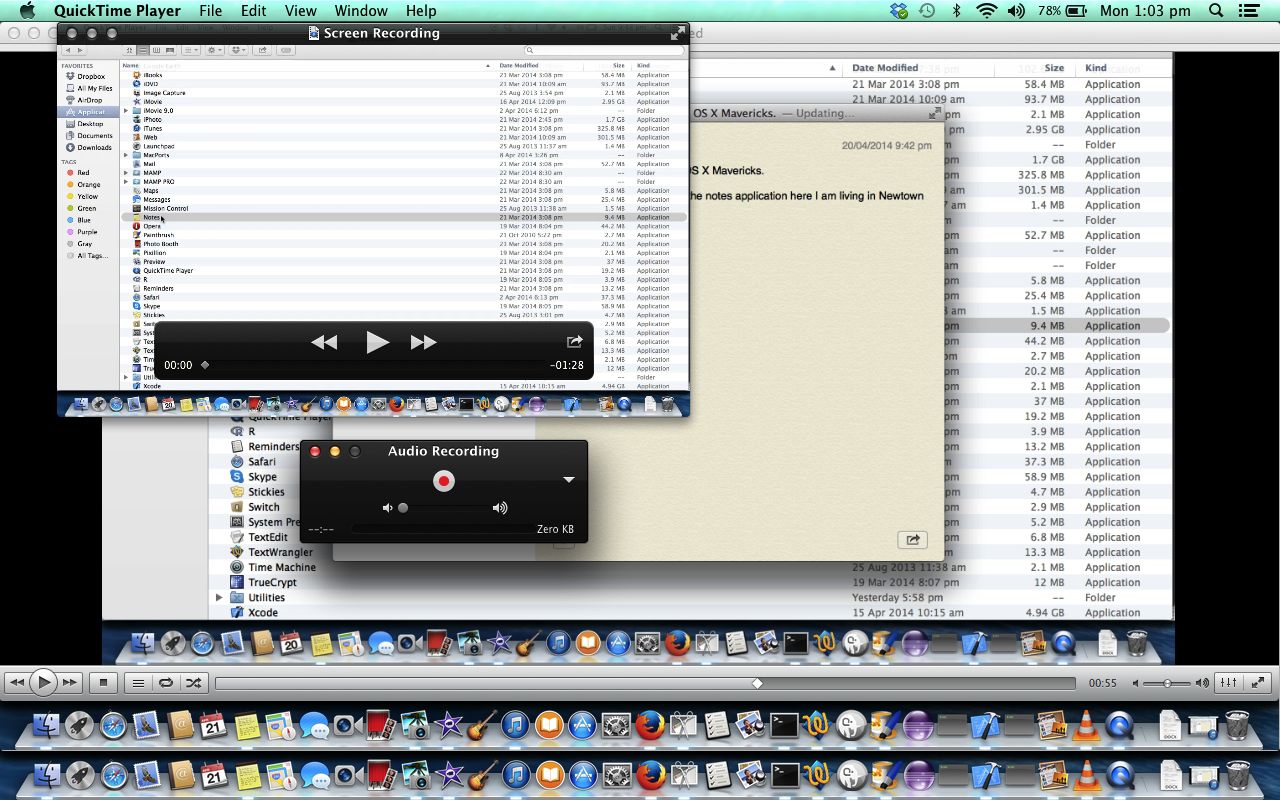Rewind in the Screen Recording overlay controls
This screenshot has width=1280, height=800.
point(323,342)
